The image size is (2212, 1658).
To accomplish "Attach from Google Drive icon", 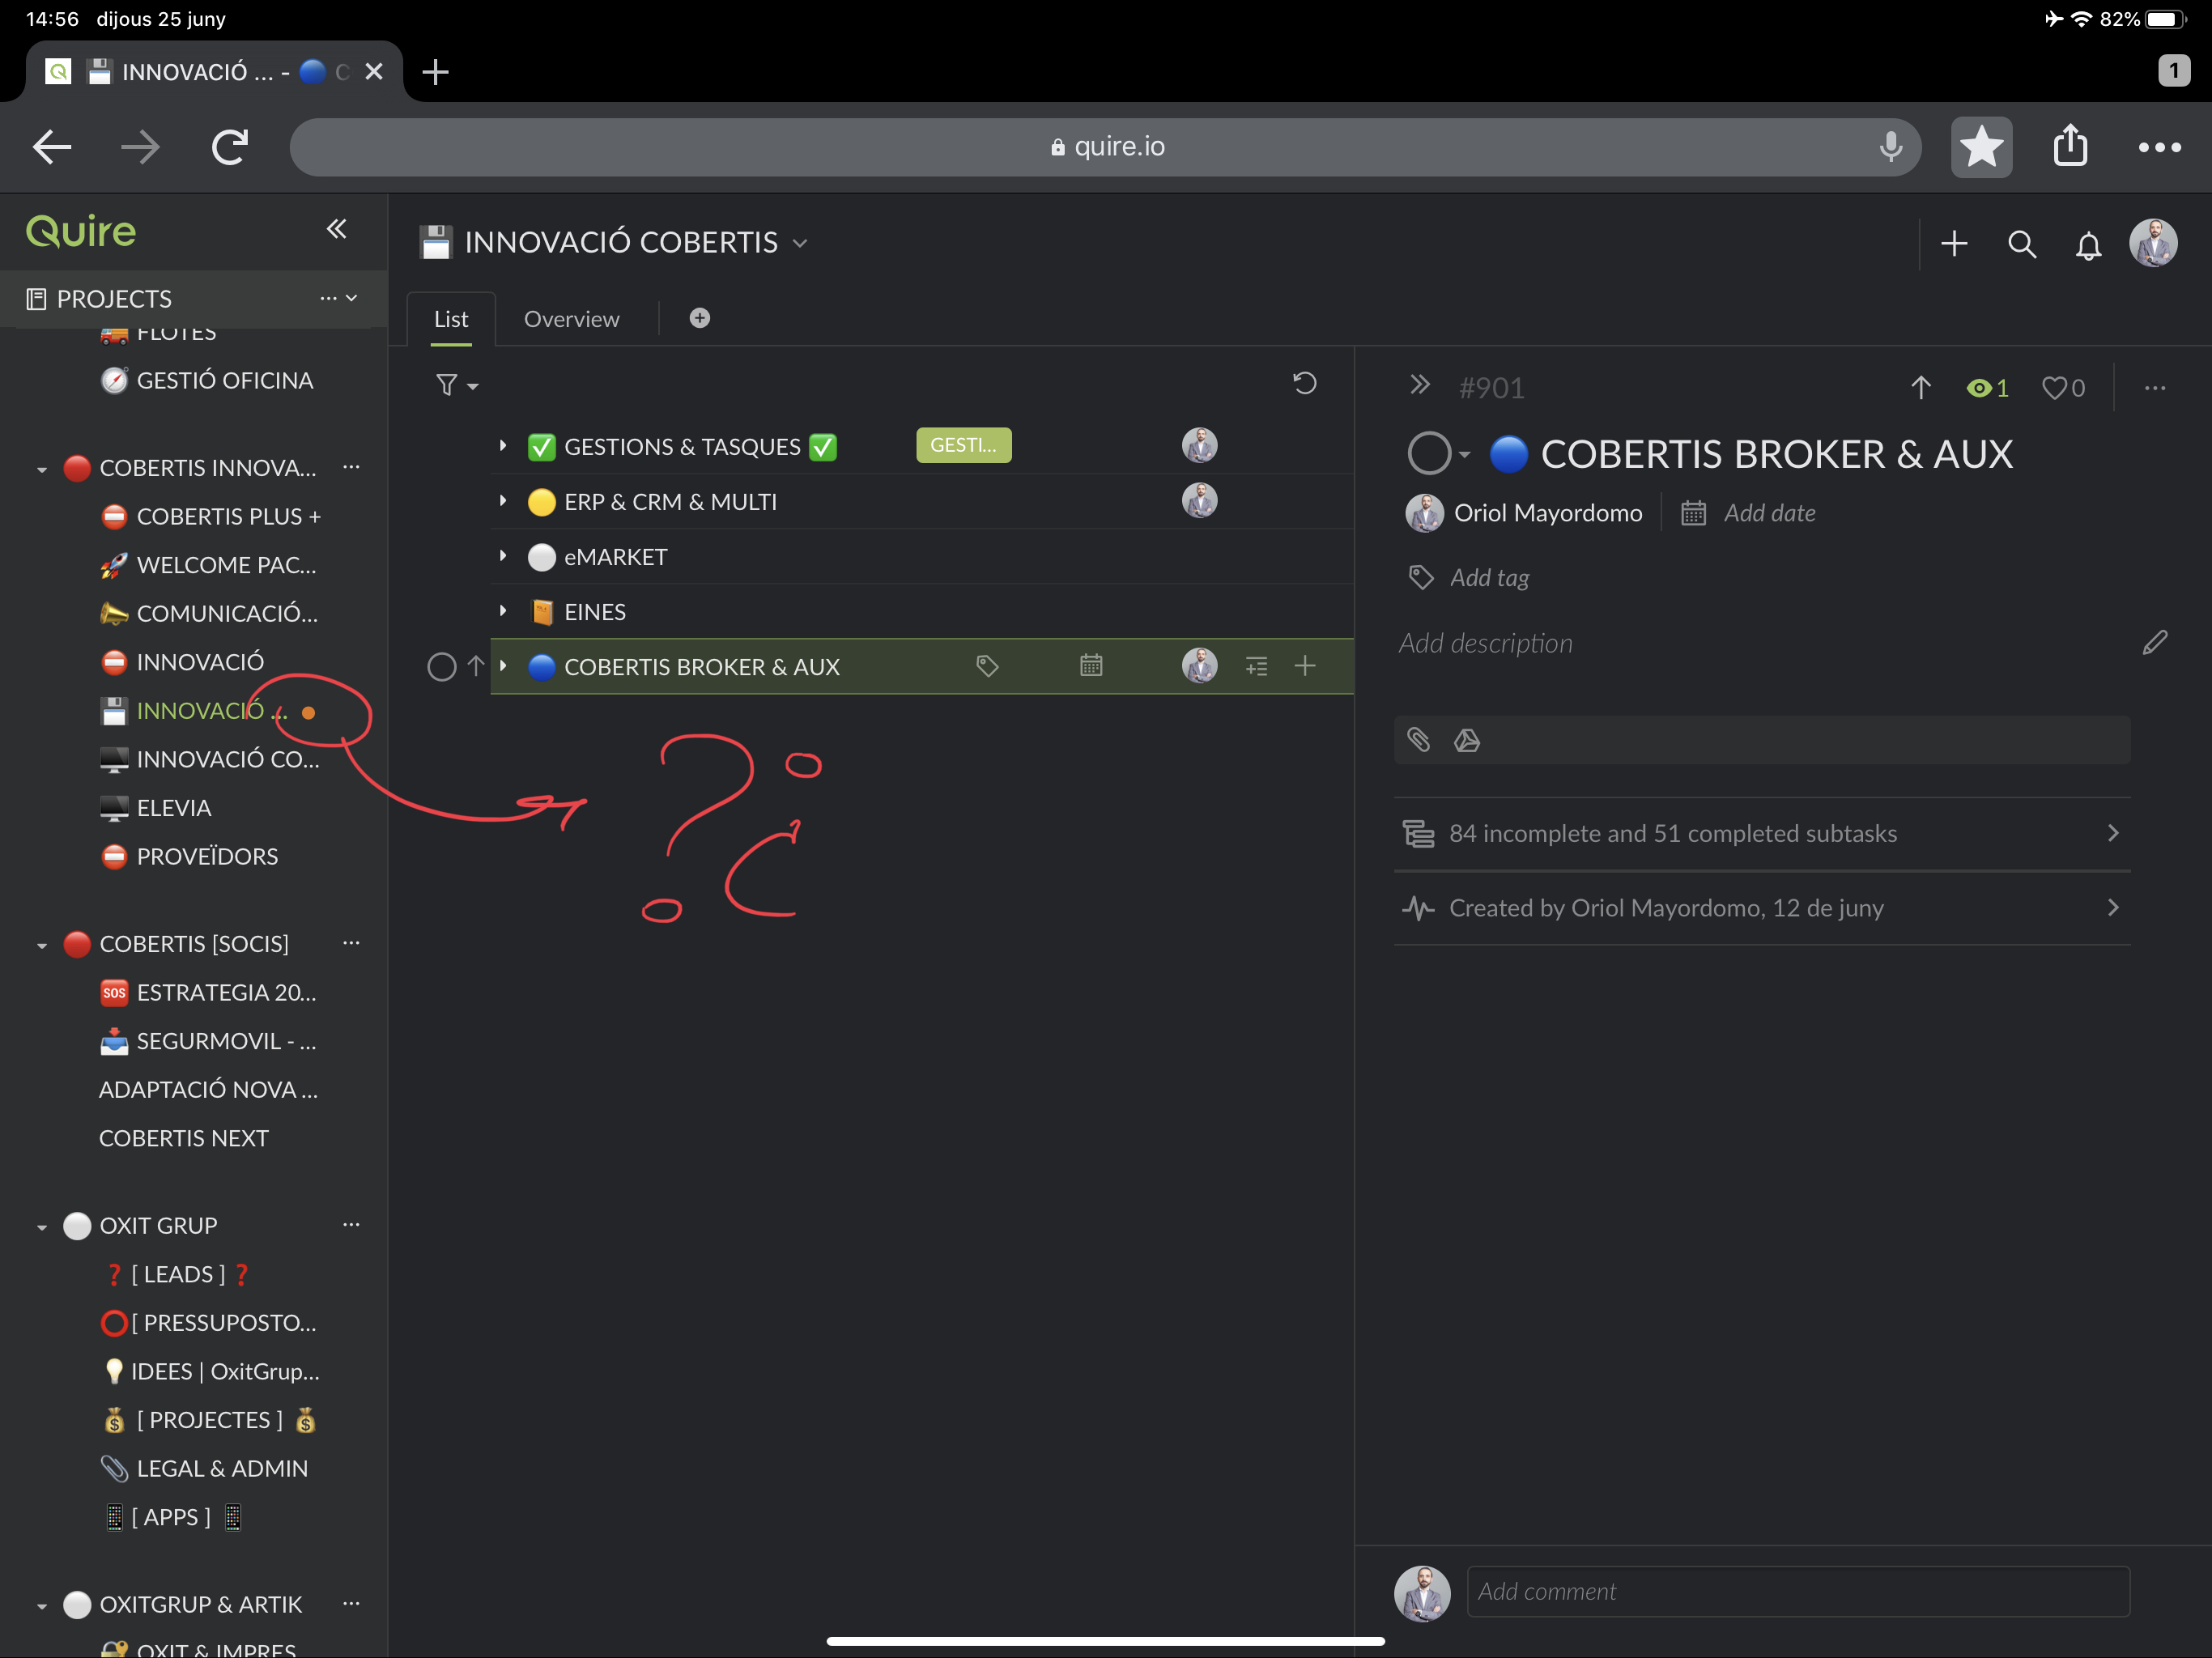I will click(x=1467, y=740).
